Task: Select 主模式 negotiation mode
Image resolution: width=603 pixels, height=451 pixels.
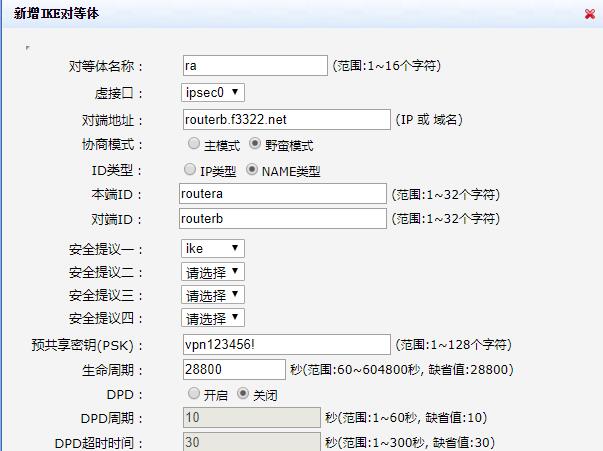Action: point(194,144)
